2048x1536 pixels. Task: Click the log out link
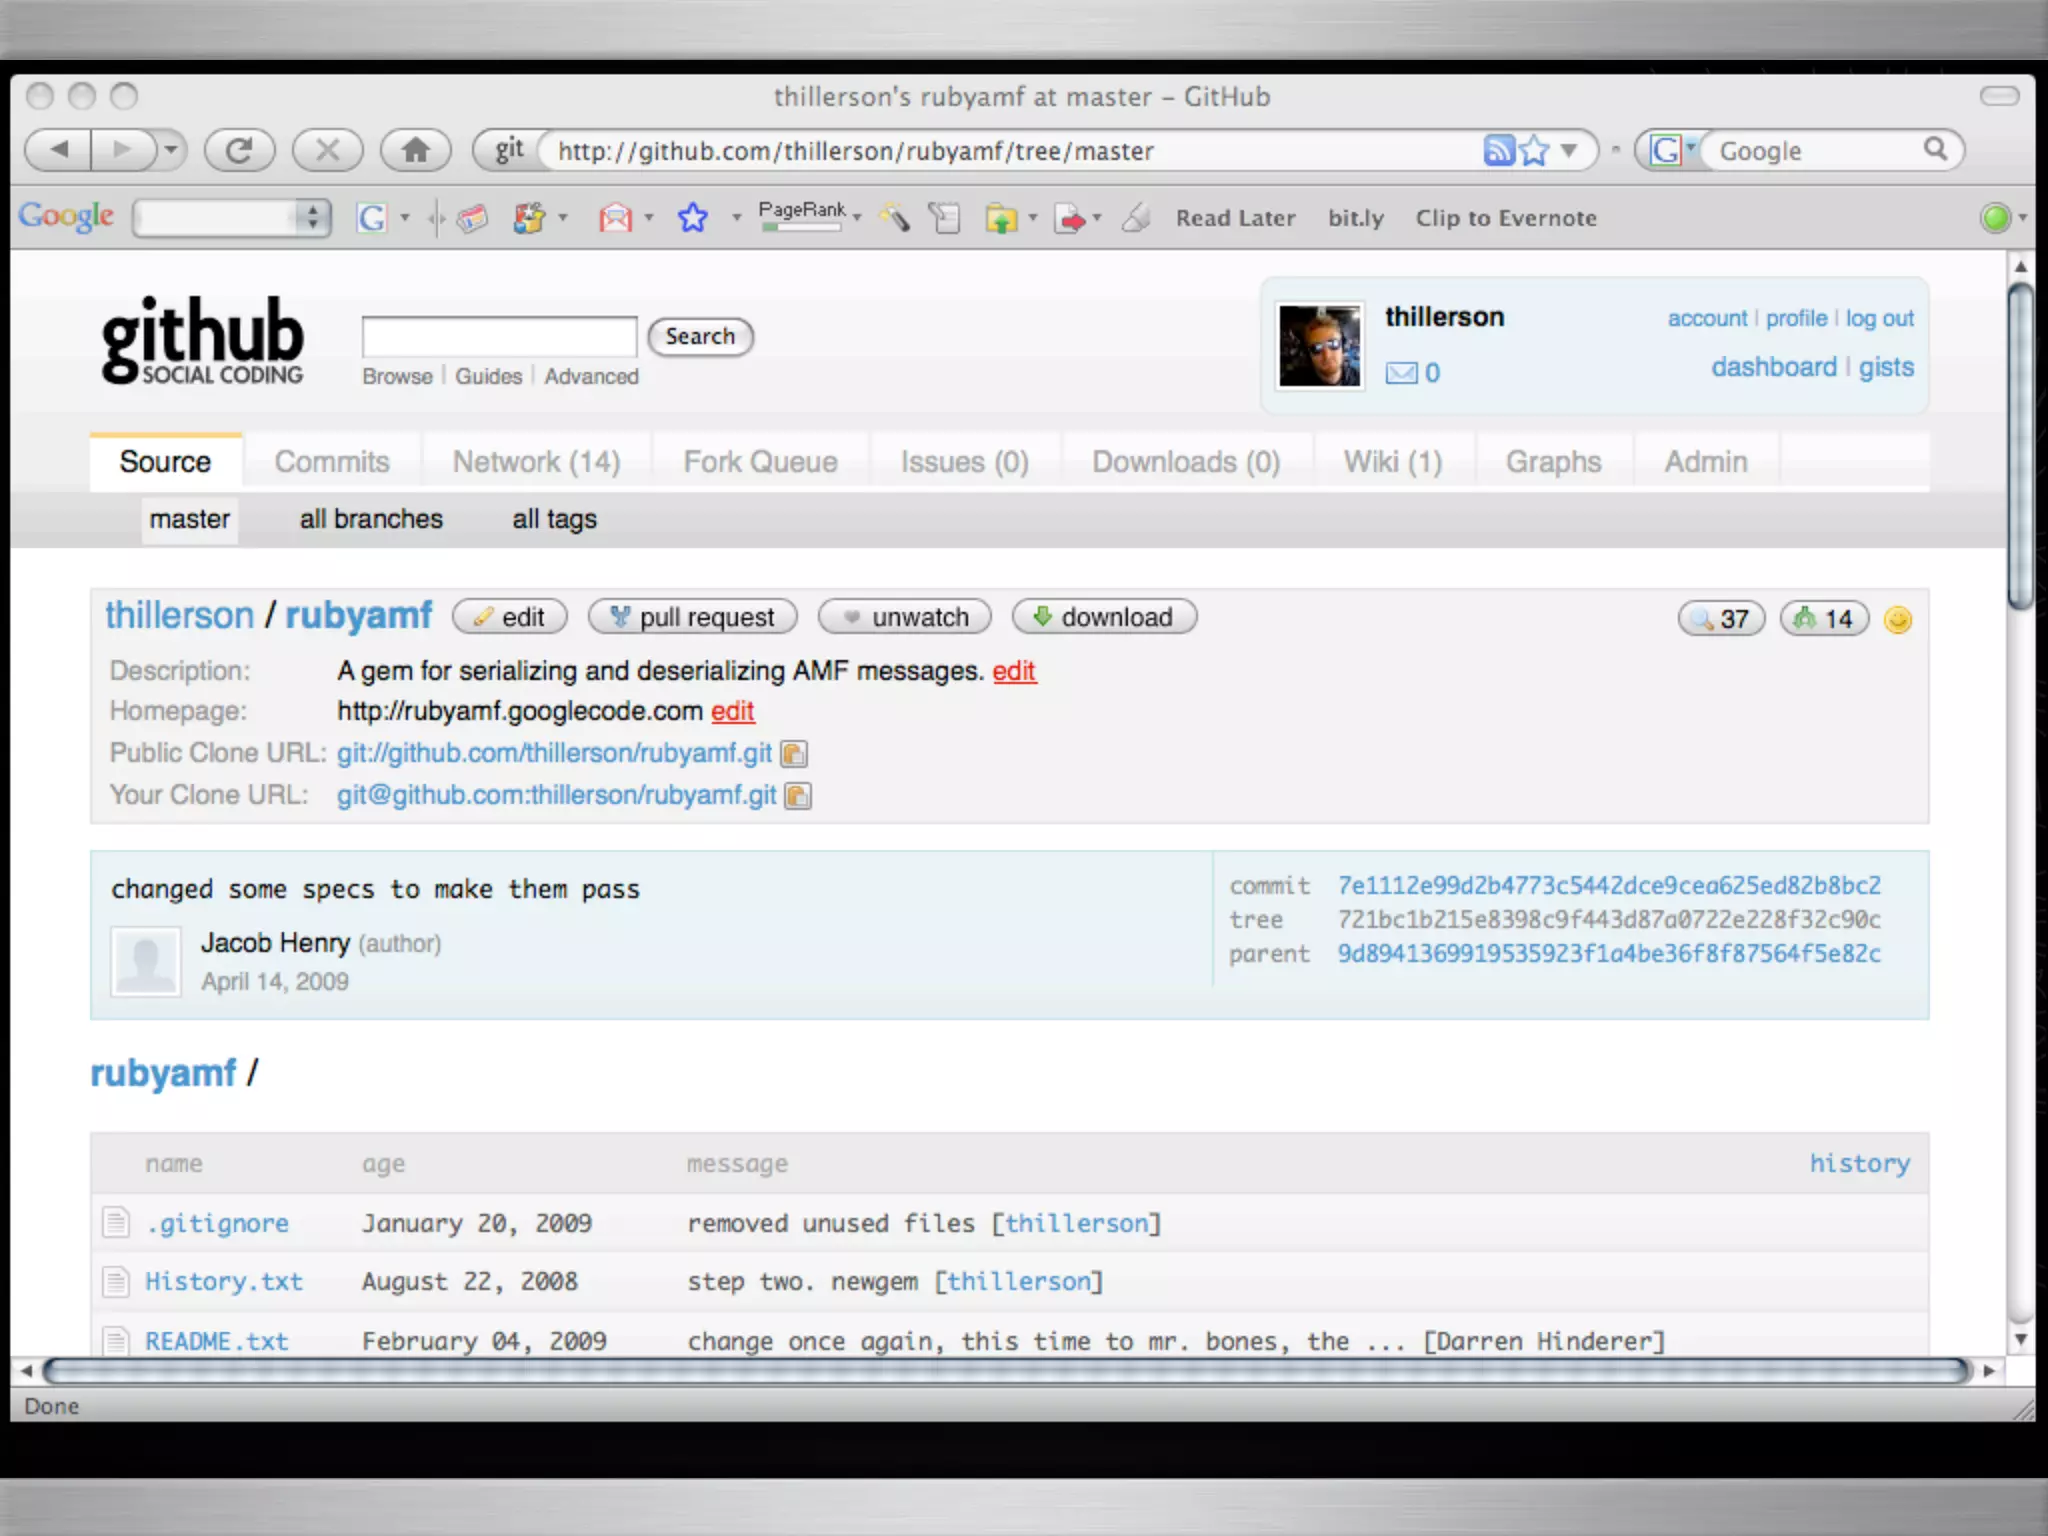point(1879,318)
